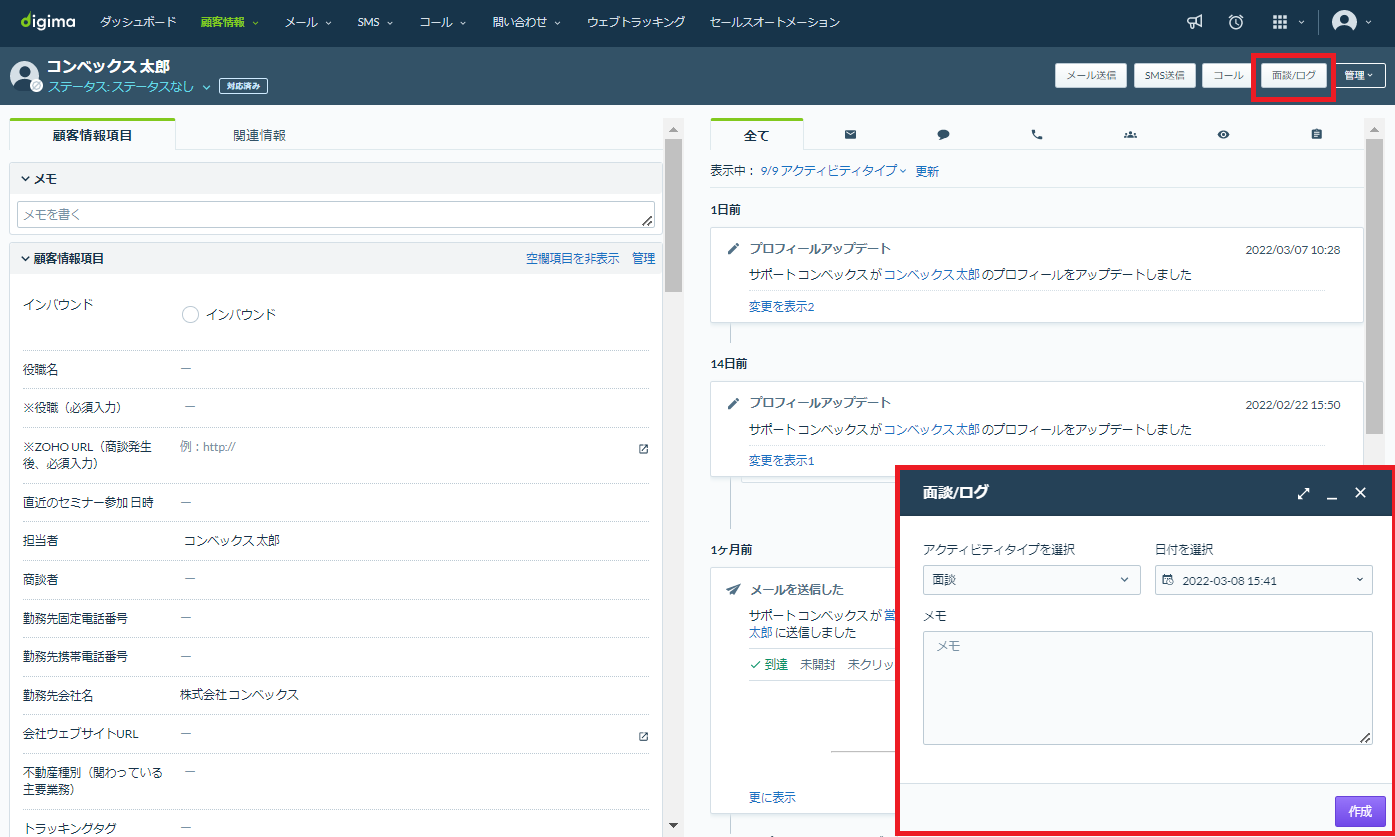This screenshot has height=837, width=1395.
Task: Open external link icon for 会社ウェブサイトURL
Action: (x=643, y=736)
